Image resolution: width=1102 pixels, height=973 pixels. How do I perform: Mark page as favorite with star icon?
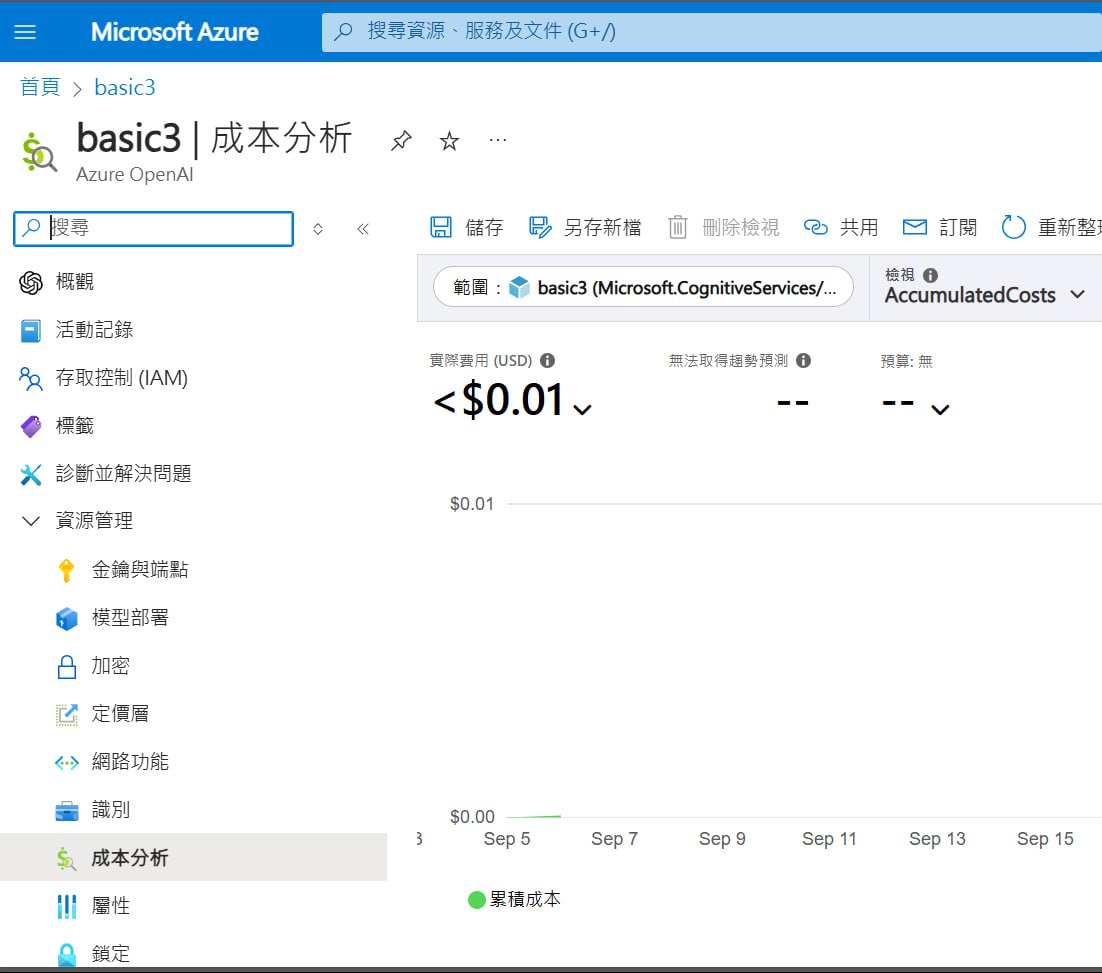click(449, 141)
